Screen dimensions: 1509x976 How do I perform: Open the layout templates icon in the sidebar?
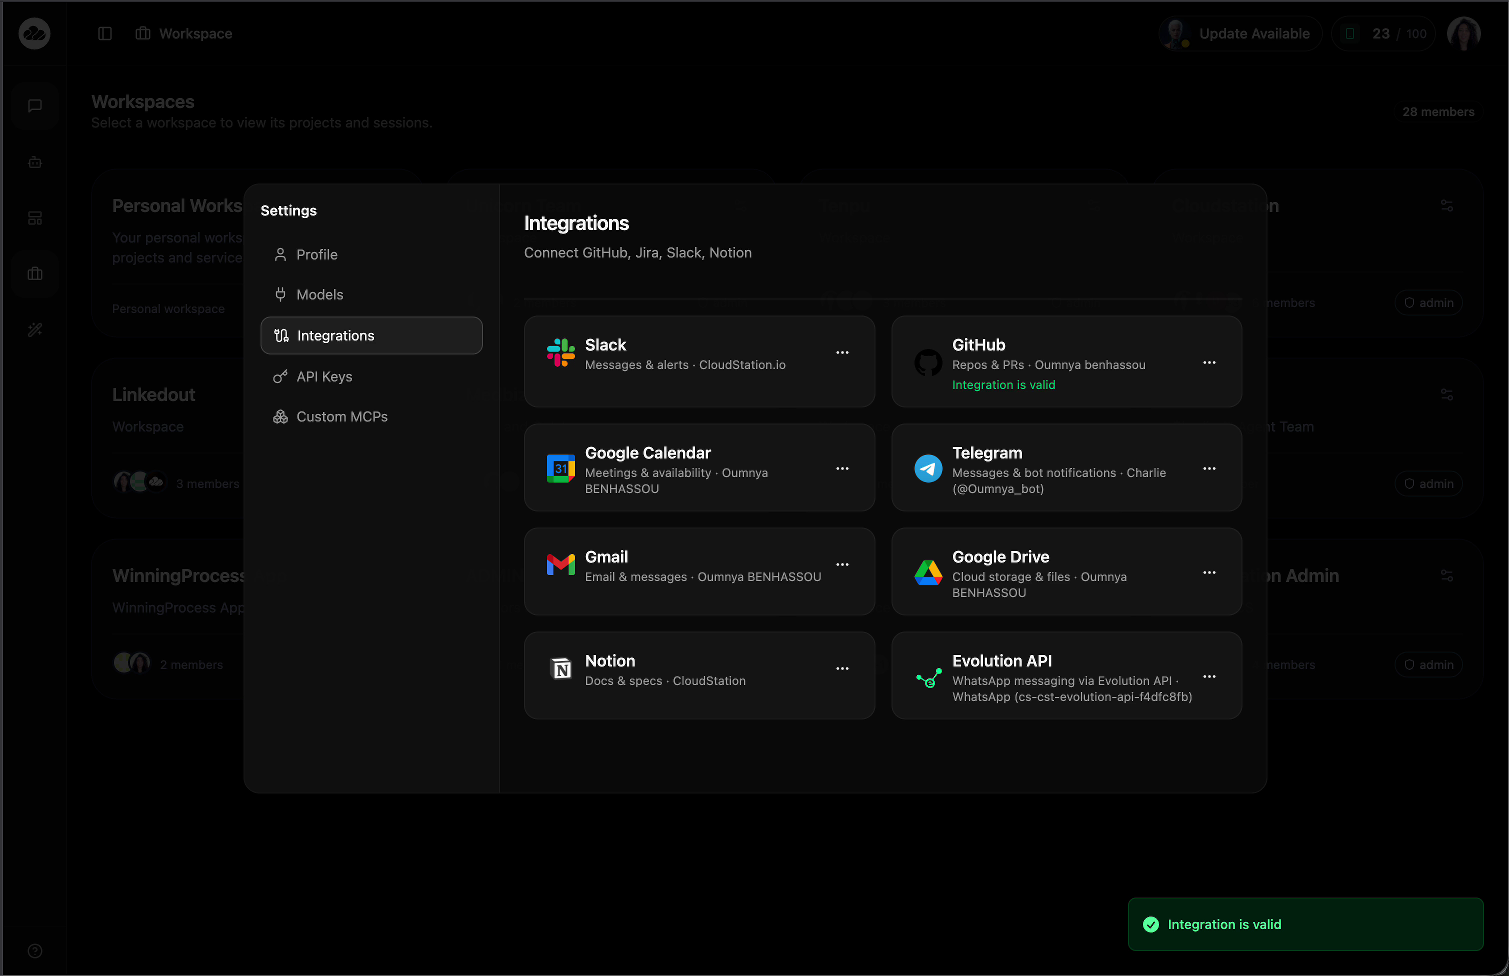[x=35, y=218]
